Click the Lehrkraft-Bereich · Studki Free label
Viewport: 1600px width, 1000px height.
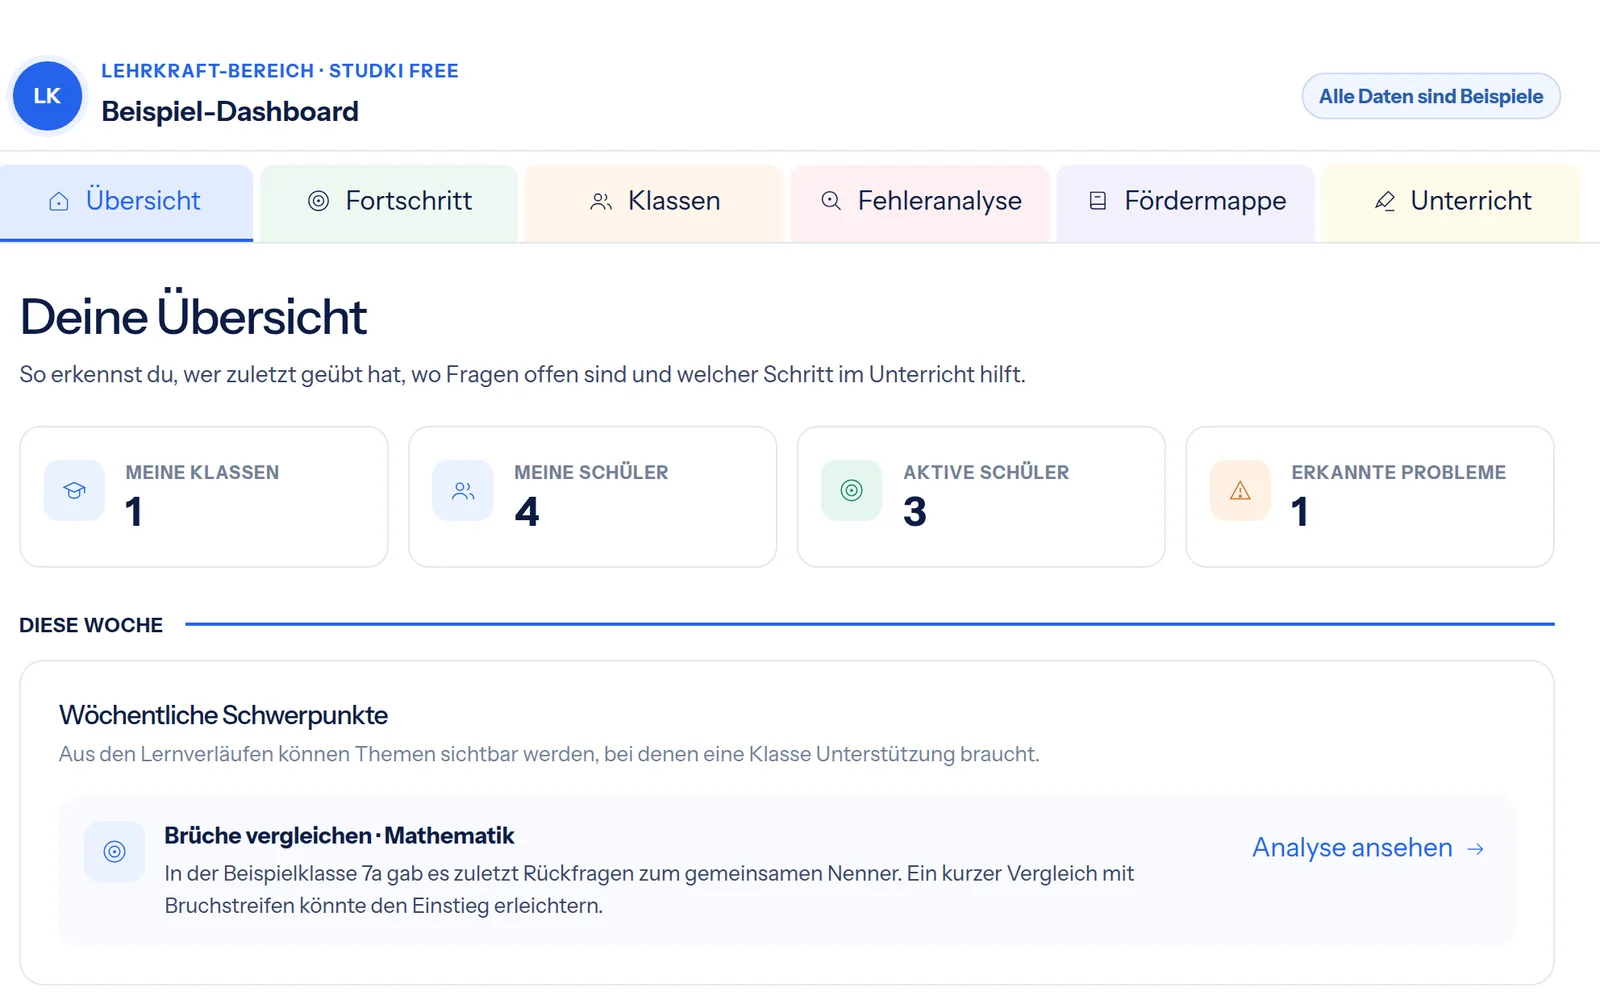coord(280,71)
